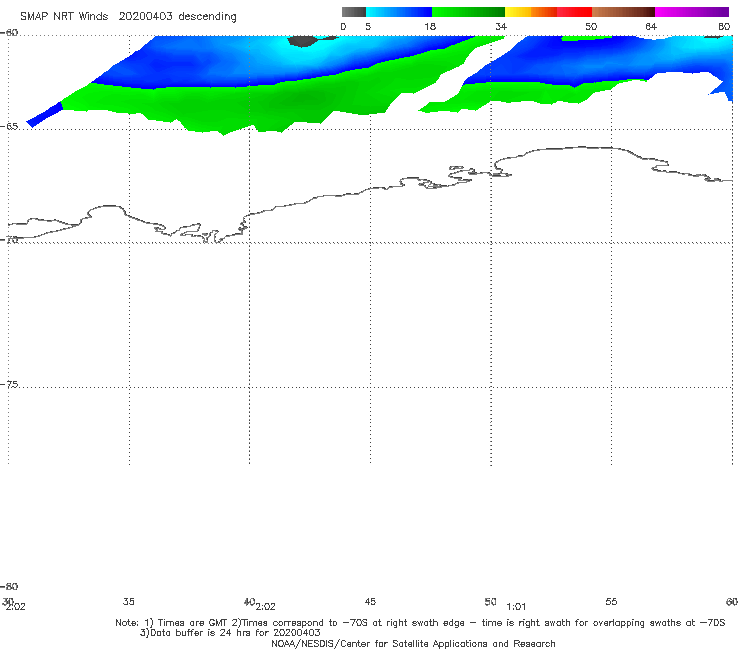Pick the magenta-purple segment of the color bar

692,12
